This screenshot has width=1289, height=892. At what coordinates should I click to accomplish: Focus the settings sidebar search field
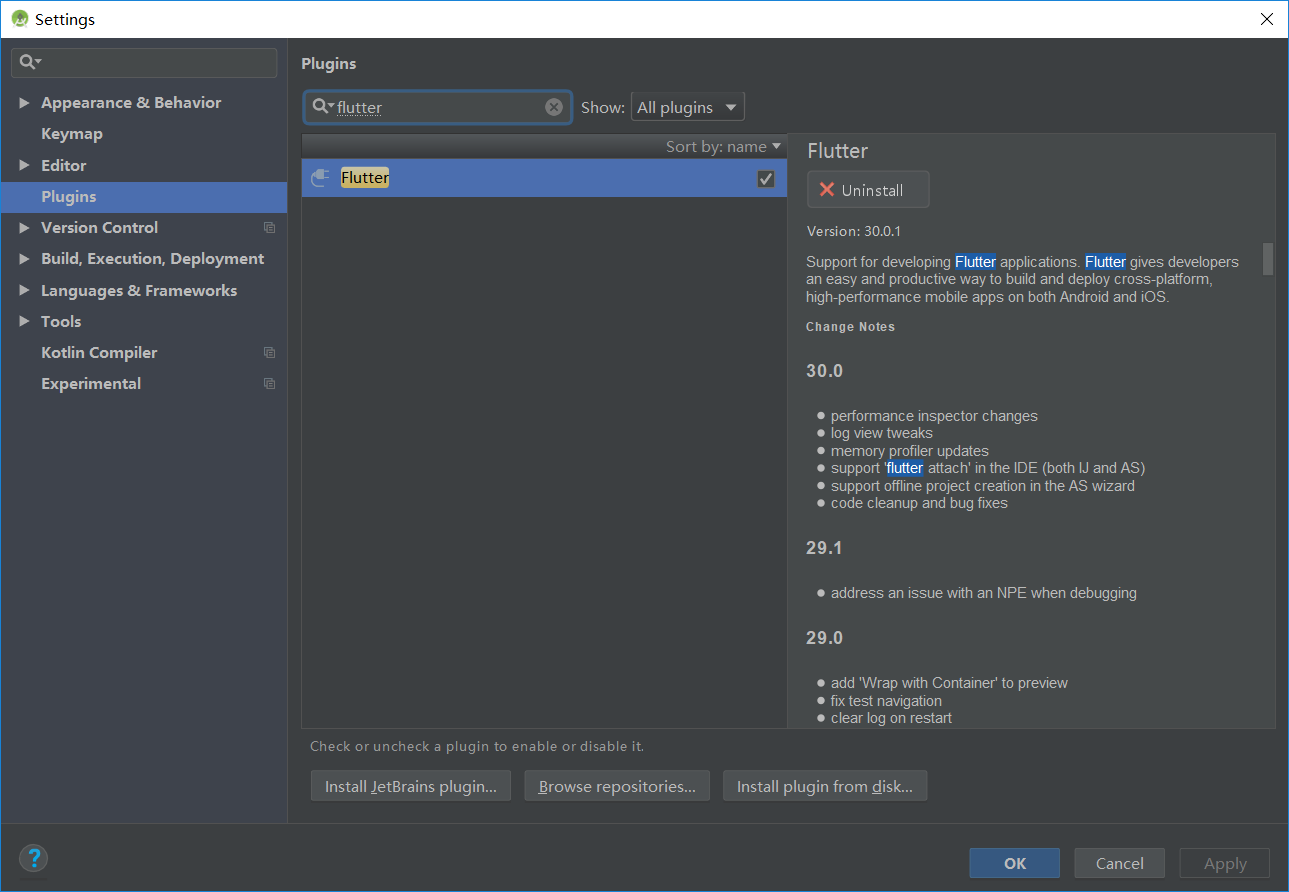[x=144, y=62]
